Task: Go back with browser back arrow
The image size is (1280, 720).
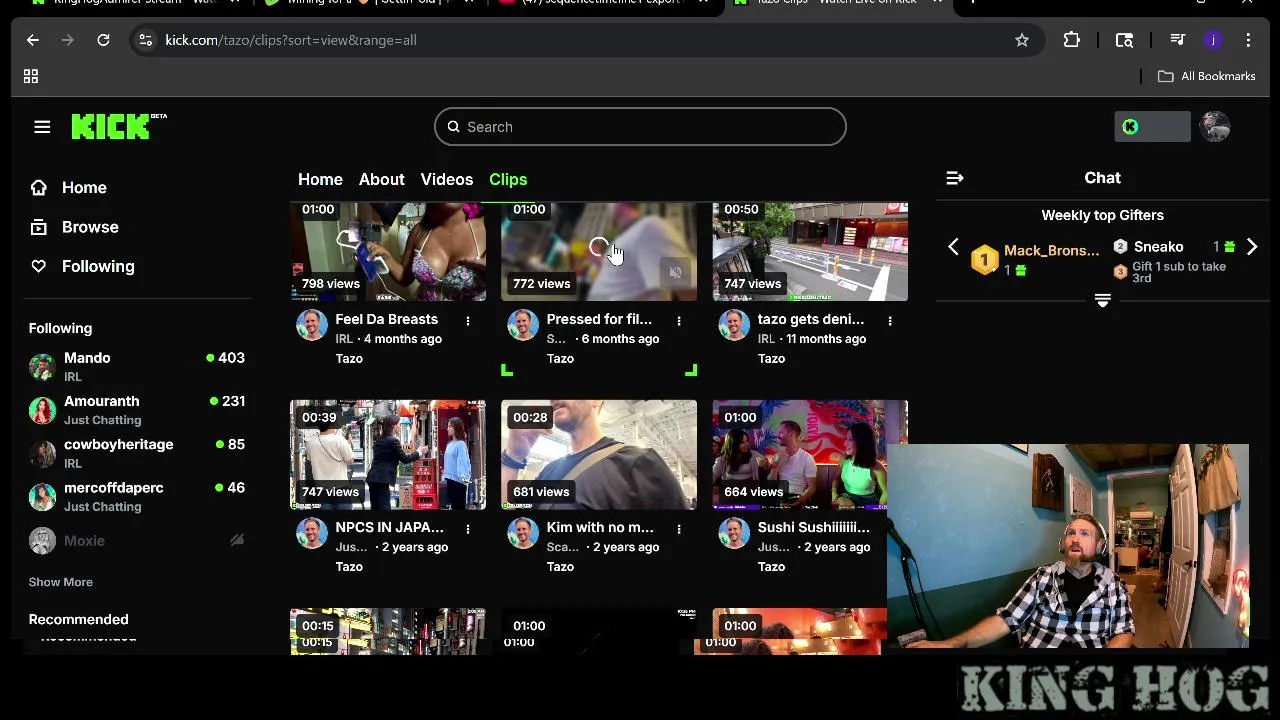Action: click(33, 40)
